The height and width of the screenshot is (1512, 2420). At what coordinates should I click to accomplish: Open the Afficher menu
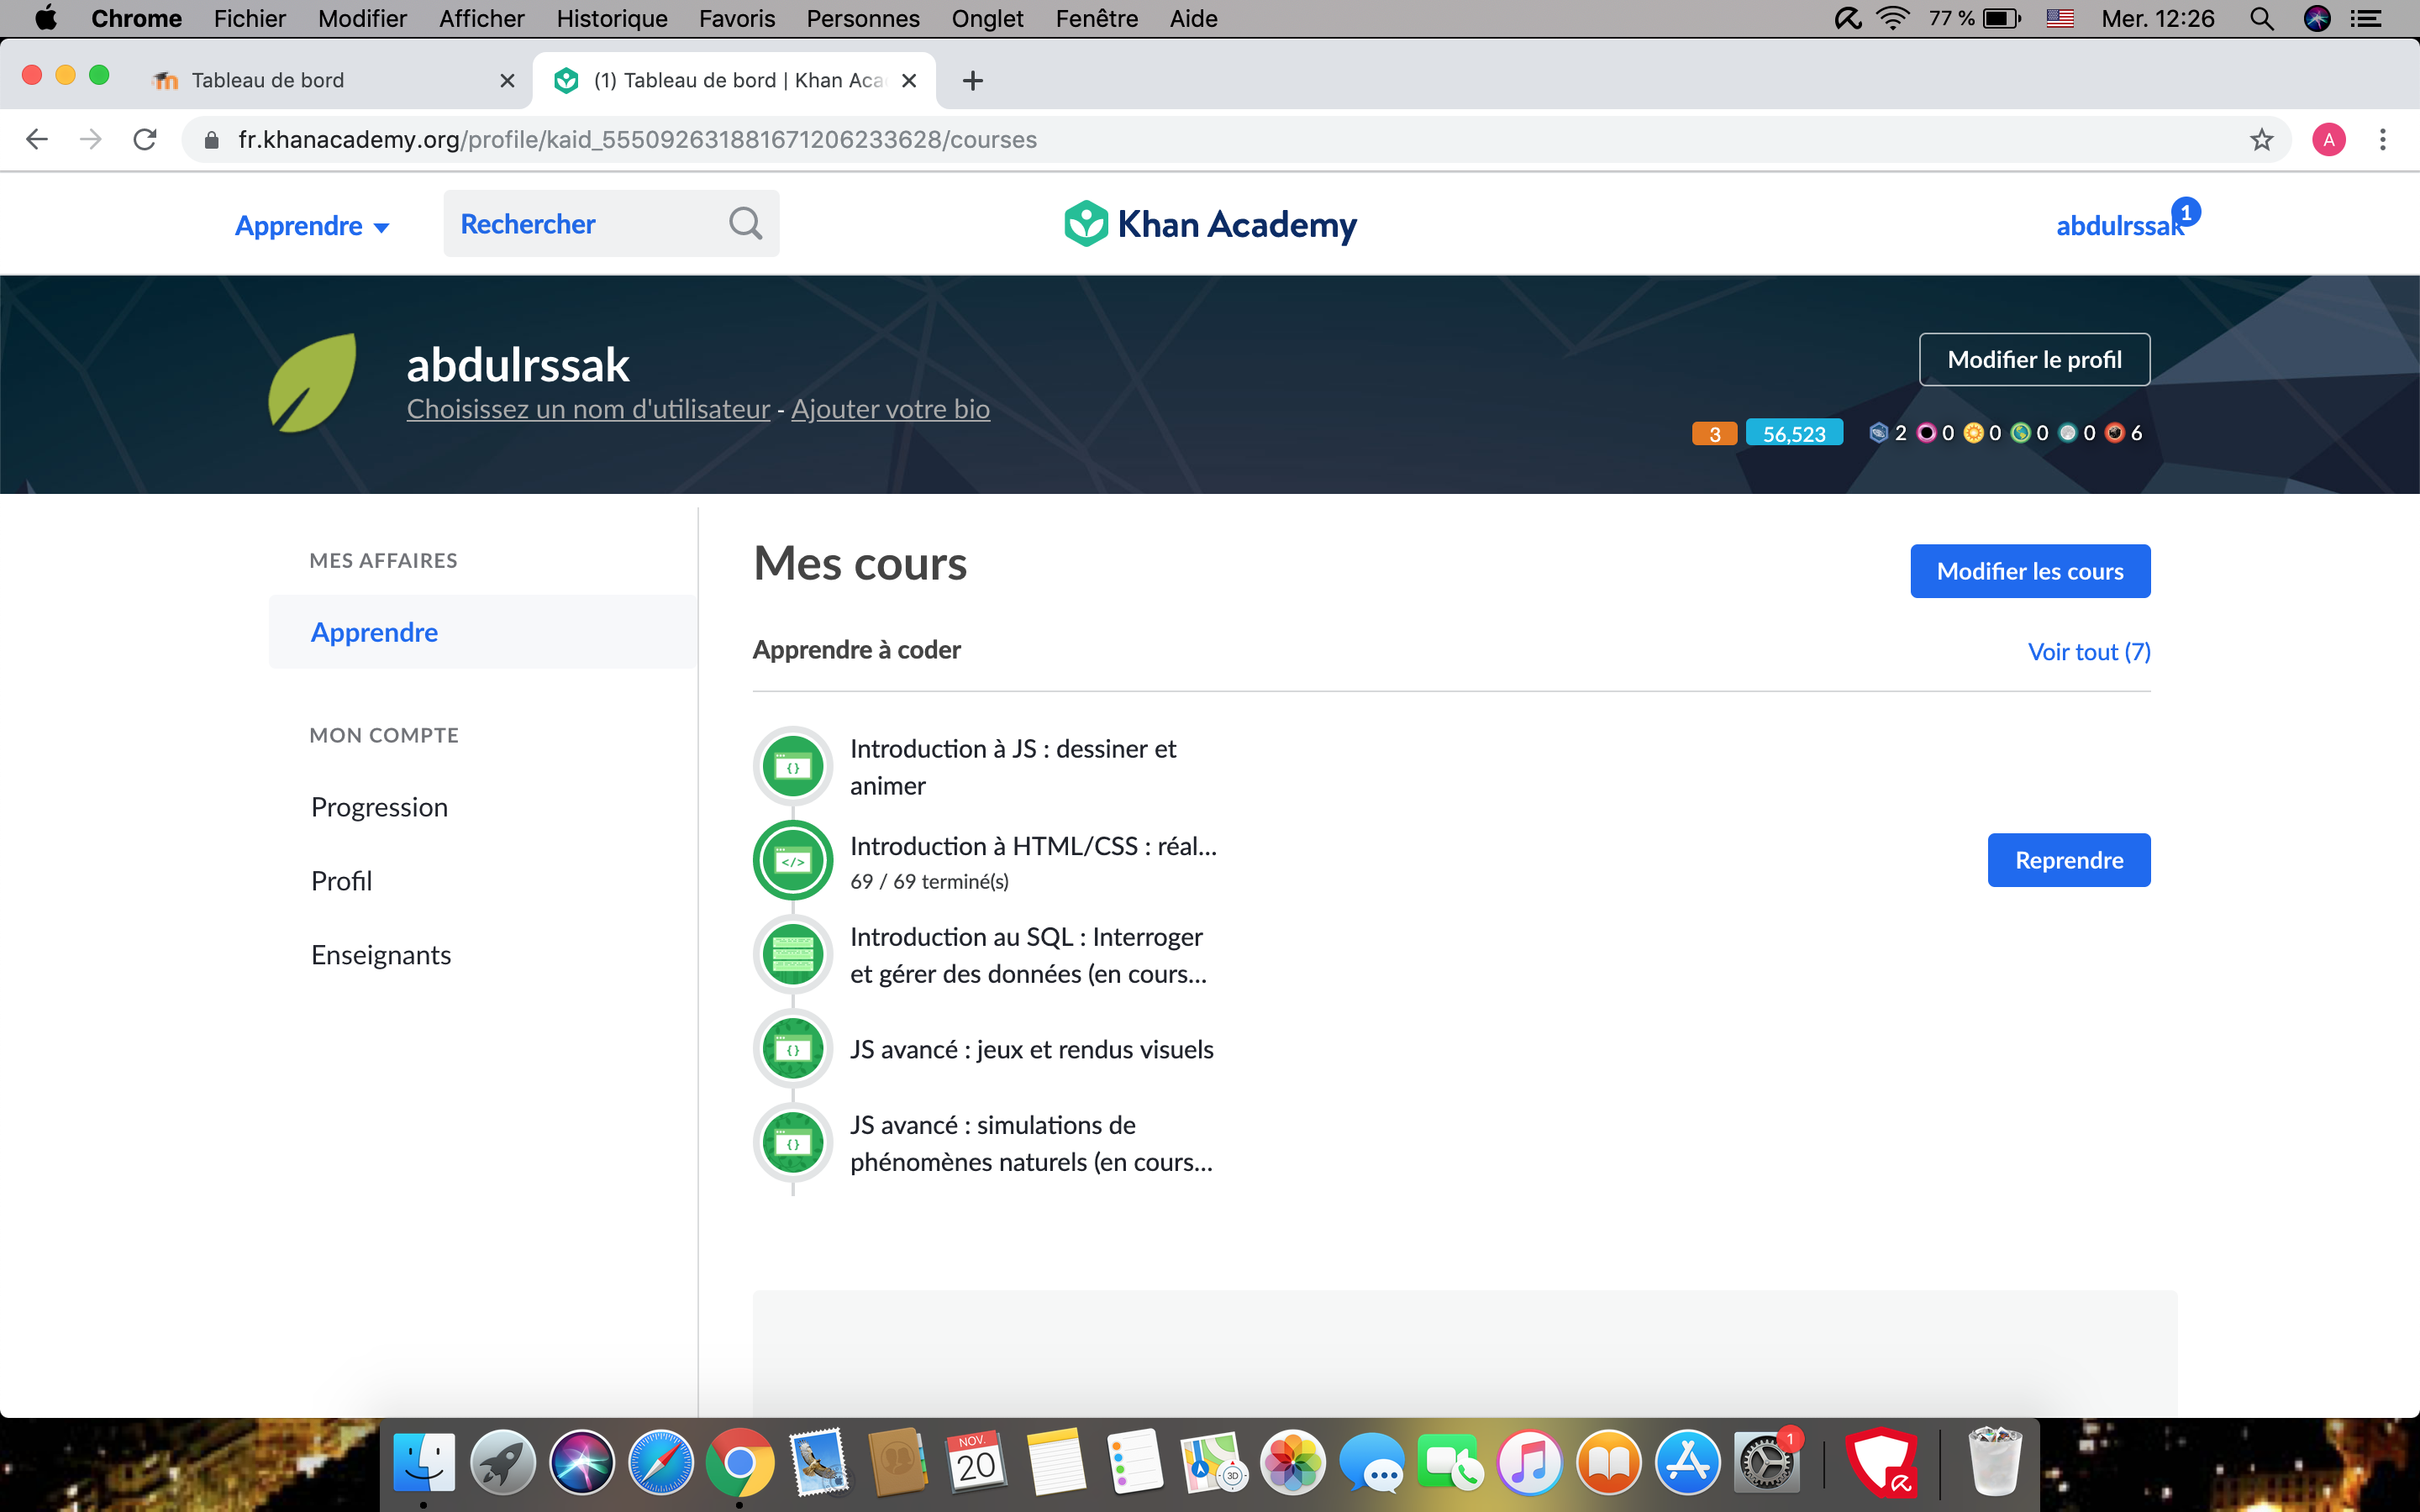(481, 19)
